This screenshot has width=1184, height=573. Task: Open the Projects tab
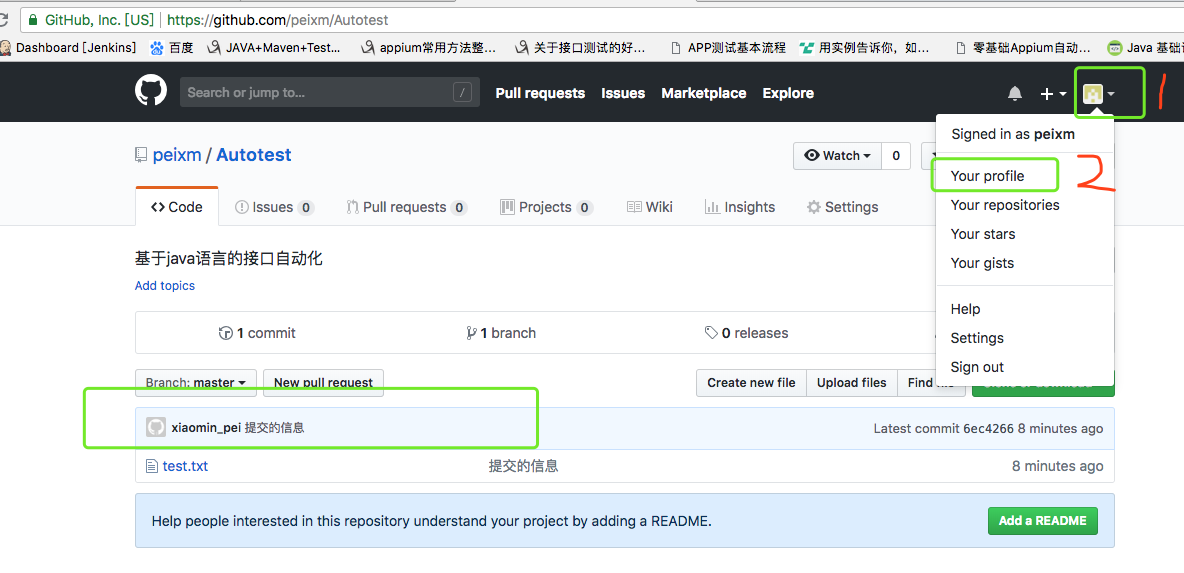546,207
